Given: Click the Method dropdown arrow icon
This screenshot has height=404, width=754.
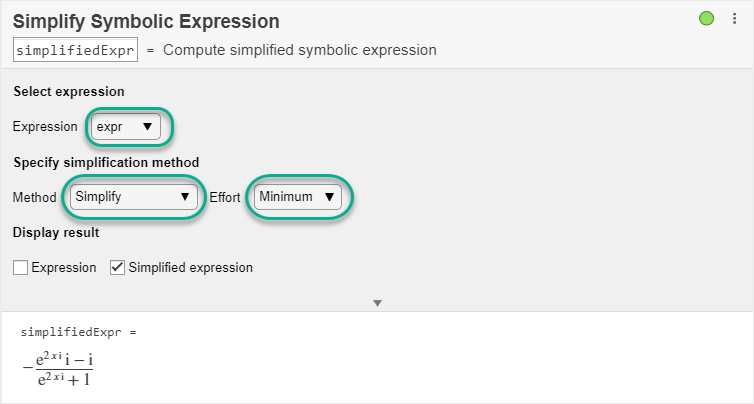Looking at the screenshot, I should point(184,197).
